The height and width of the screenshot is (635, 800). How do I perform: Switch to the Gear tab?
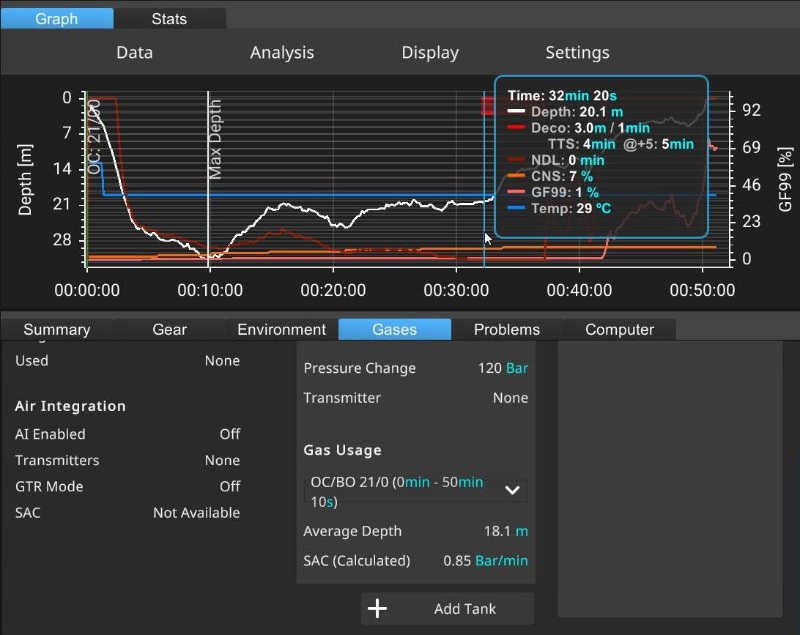point(169,329)
